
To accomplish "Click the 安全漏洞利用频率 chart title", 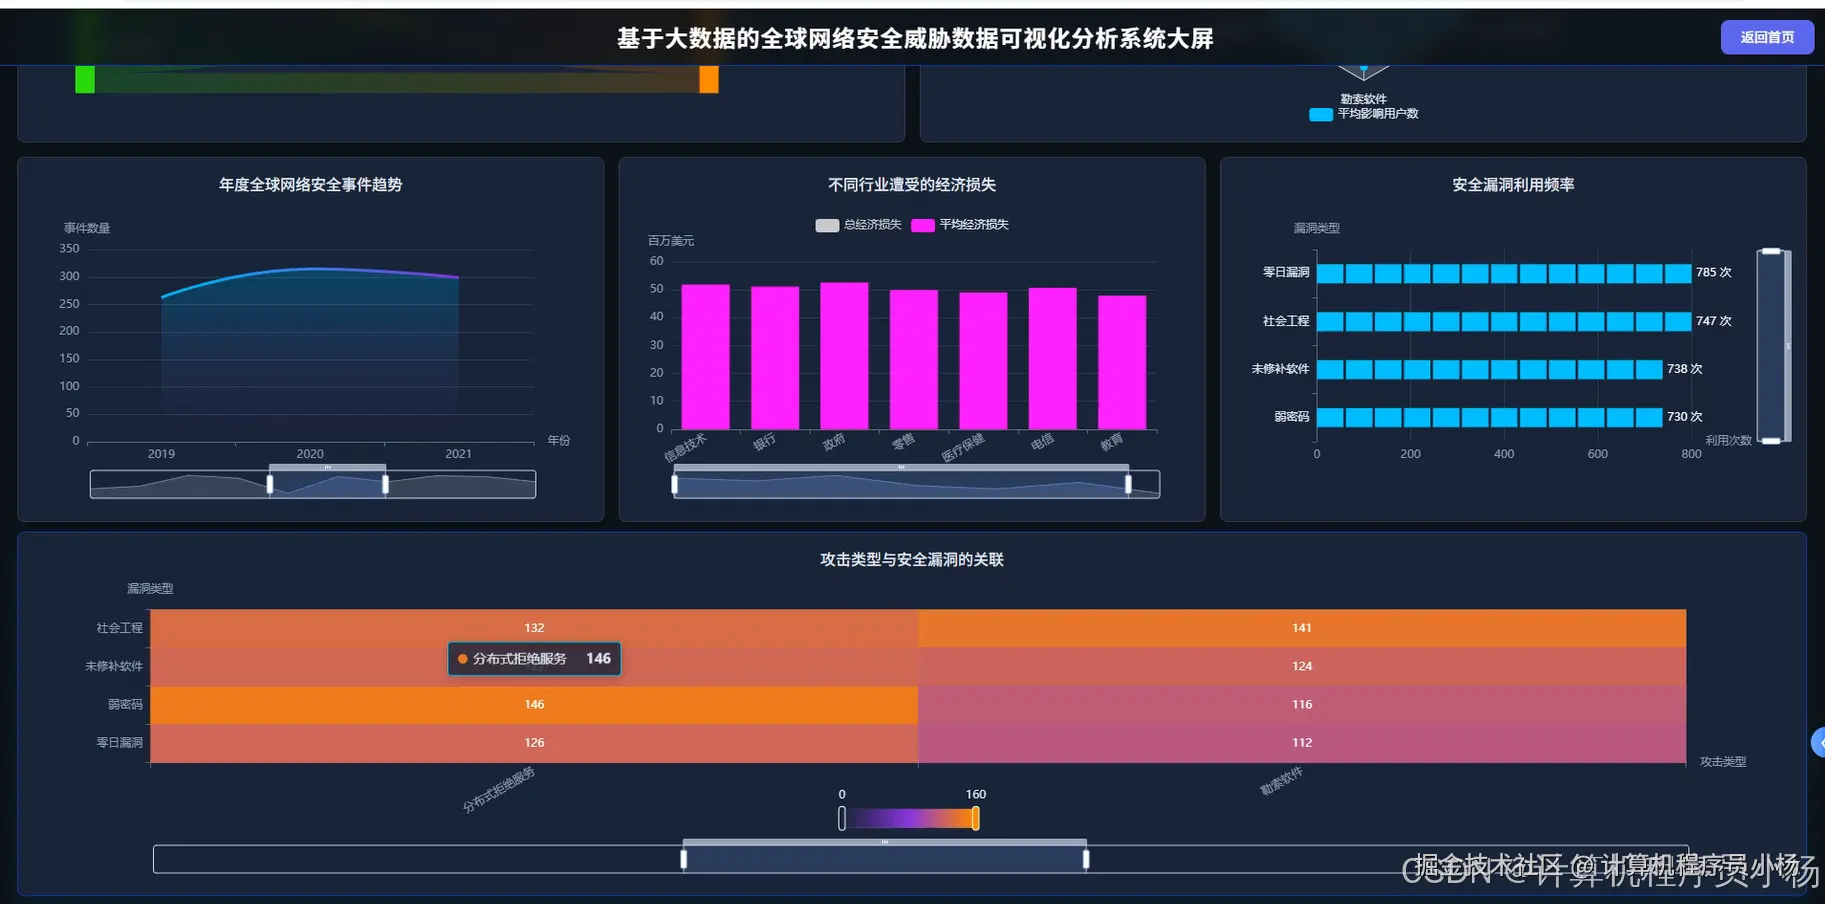I will [1513, 185].
